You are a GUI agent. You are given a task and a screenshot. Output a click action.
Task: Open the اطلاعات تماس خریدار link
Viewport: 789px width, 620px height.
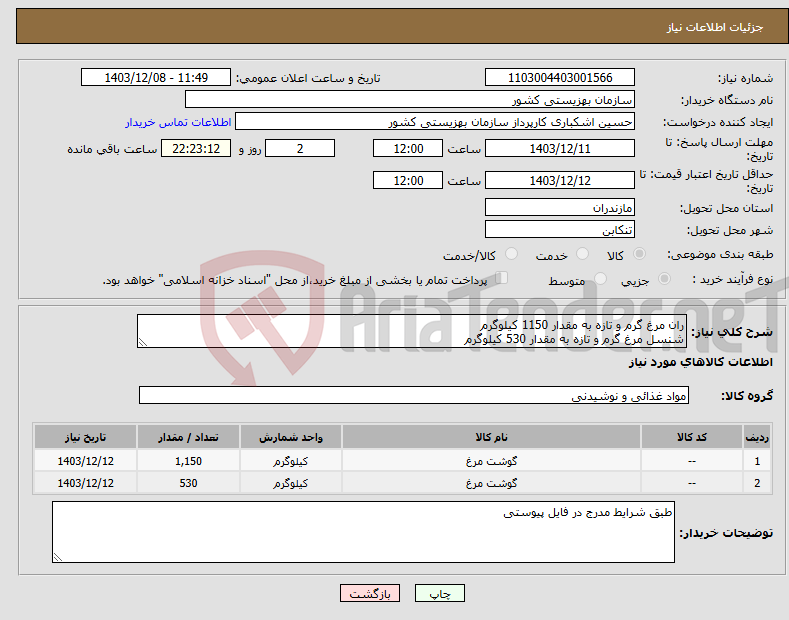178,122
